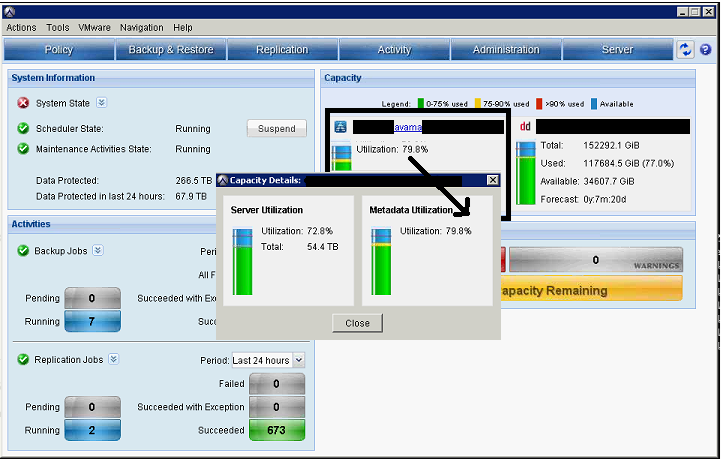Screen dimensions: 721x459
Task: Click Close in Capacity Details dialog
Action: click(x=357, y=323)
